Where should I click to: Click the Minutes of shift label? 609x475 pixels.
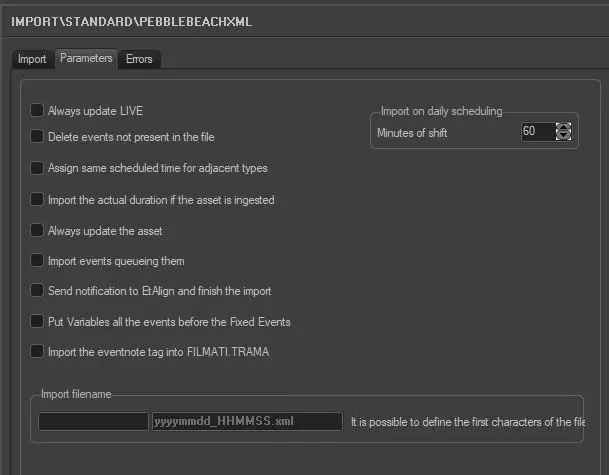pos(413,132)
